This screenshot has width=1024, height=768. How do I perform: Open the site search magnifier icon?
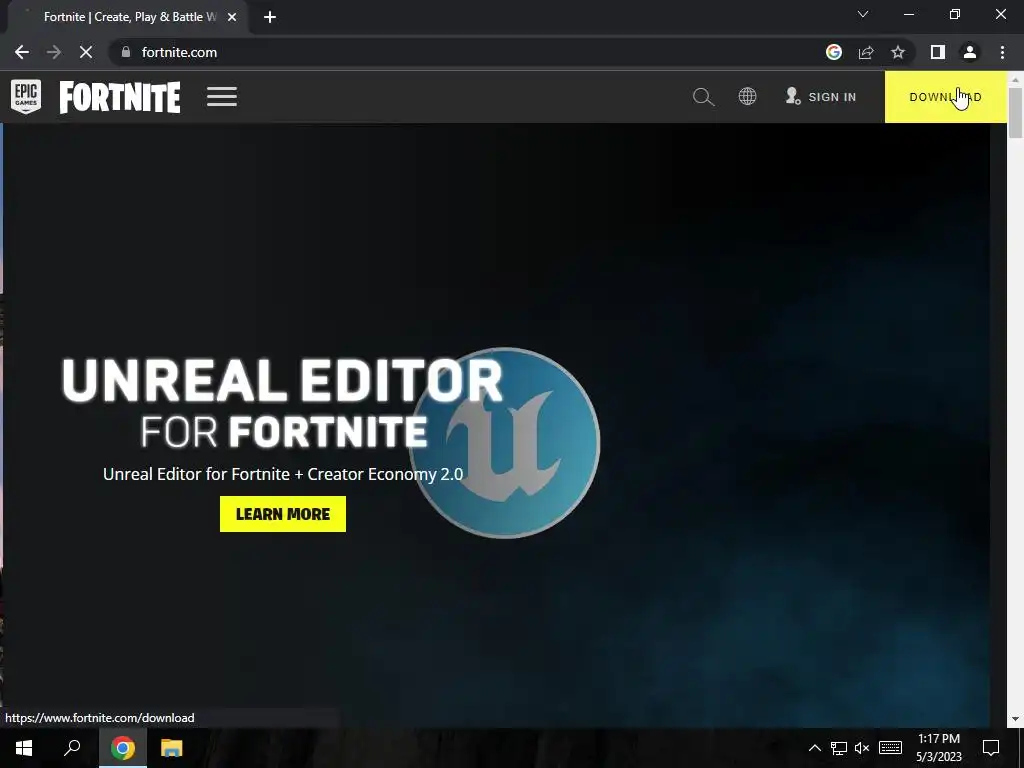[703, 97]
